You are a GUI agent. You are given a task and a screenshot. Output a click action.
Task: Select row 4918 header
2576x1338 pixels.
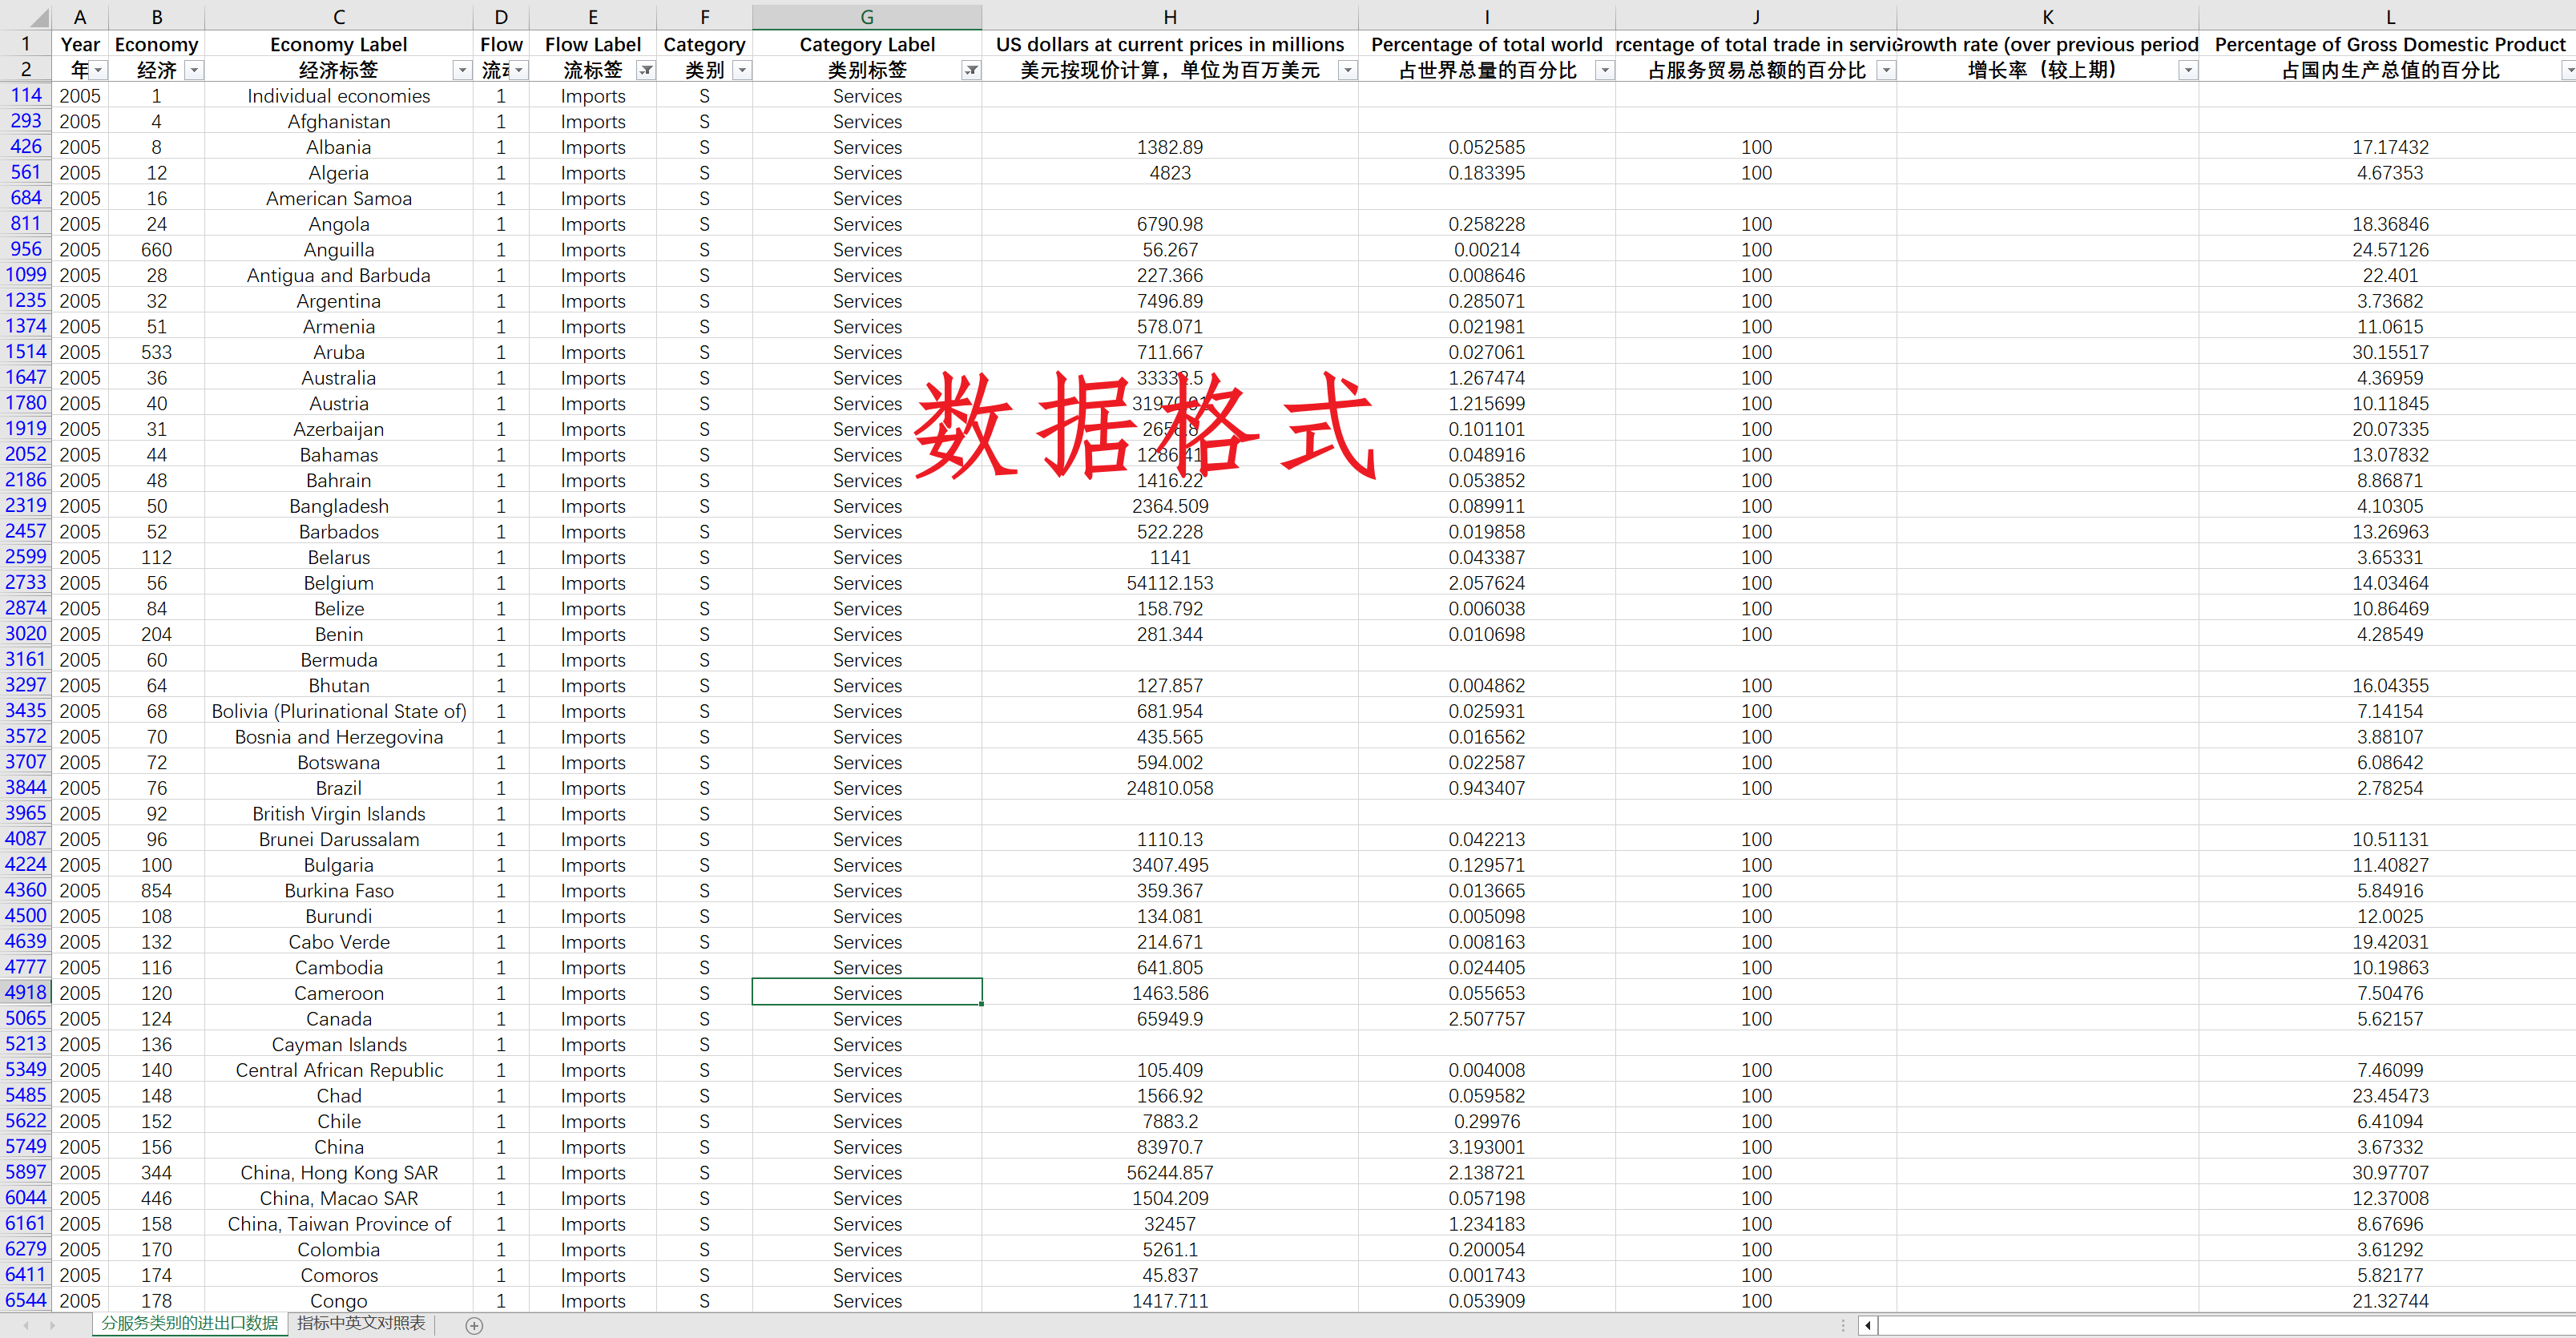point(26,992)
